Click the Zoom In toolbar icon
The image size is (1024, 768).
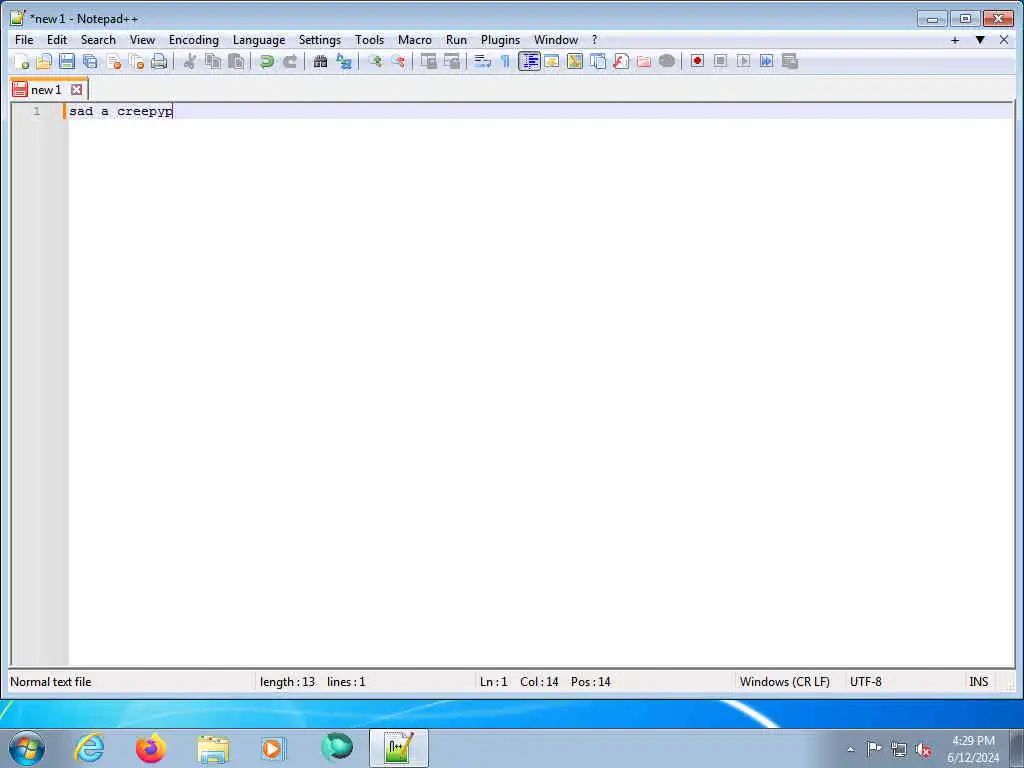coord(374,61)
